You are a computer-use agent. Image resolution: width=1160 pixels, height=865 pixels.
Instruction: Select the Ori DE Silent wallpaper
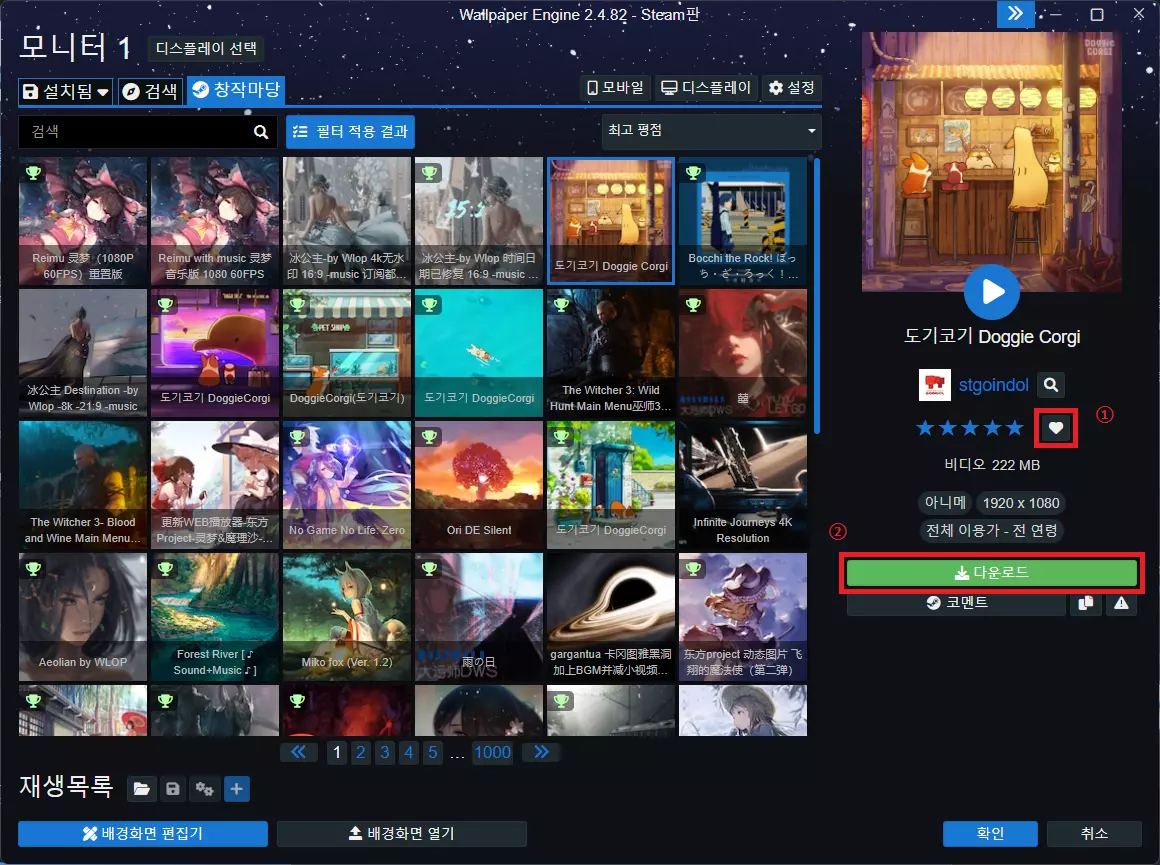click(x=479, y=485)
